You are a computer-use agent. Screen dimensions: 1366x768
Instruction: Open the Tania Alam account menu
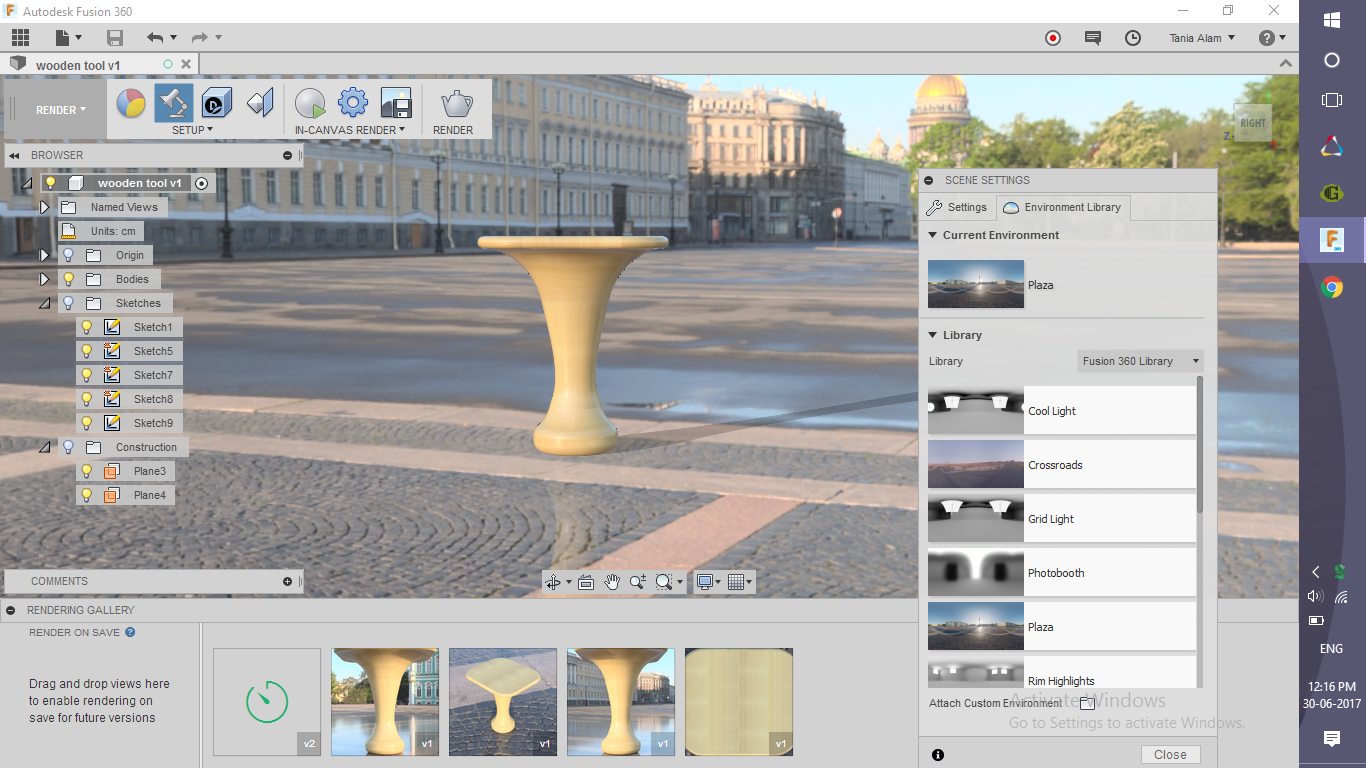click(1203, 38)
